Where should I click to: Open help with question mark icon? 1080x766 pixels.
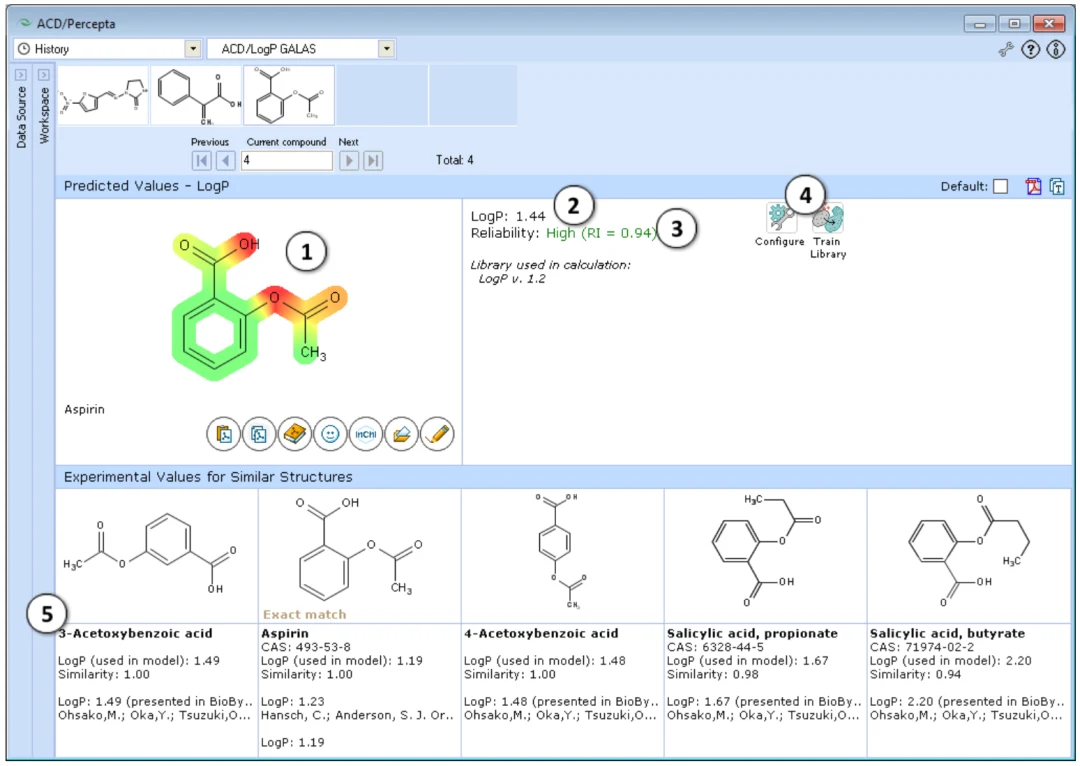(1030, 50)
